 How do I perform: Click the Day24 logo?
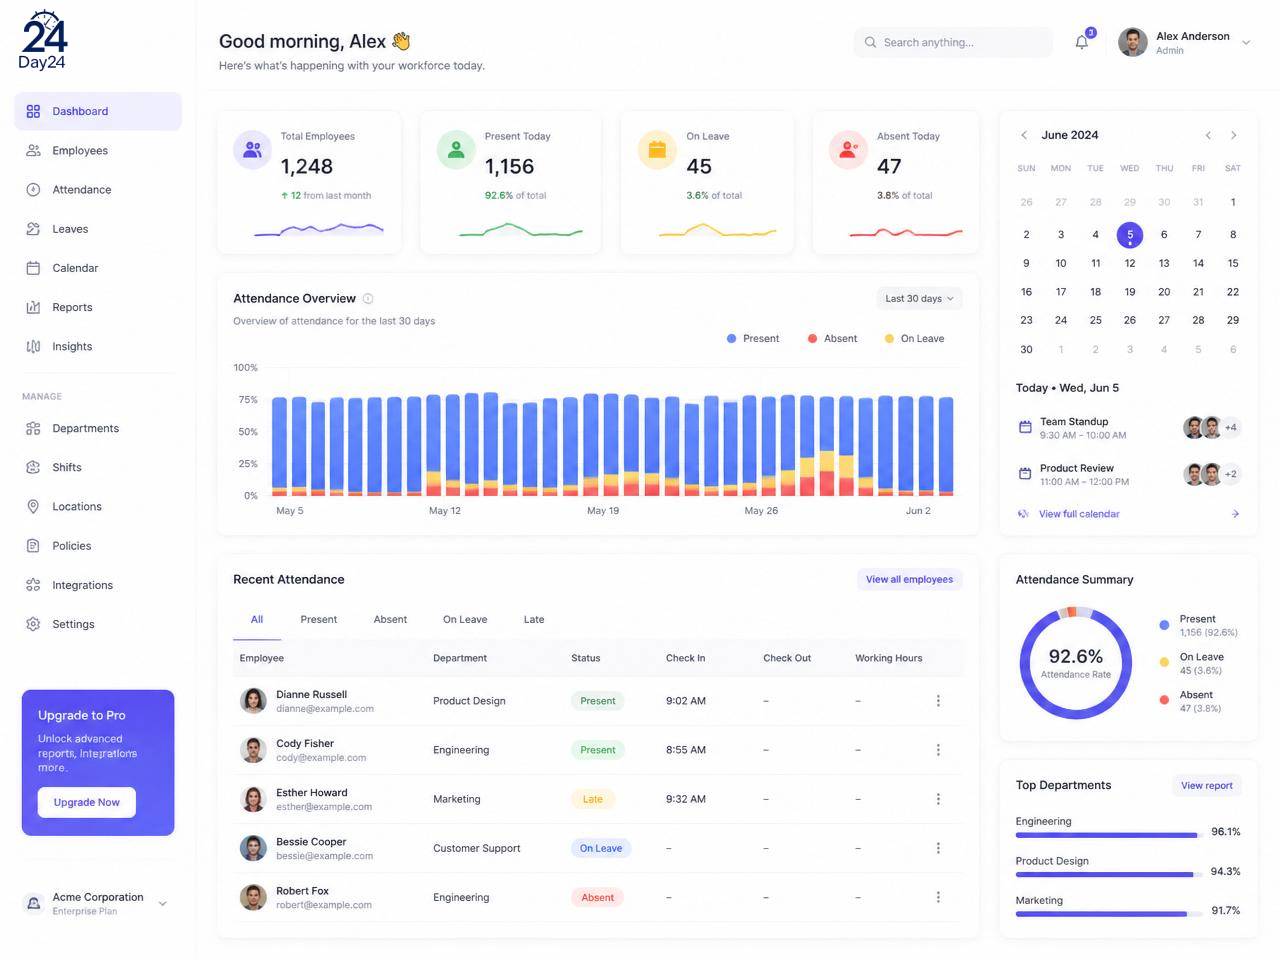coord(43,40)
